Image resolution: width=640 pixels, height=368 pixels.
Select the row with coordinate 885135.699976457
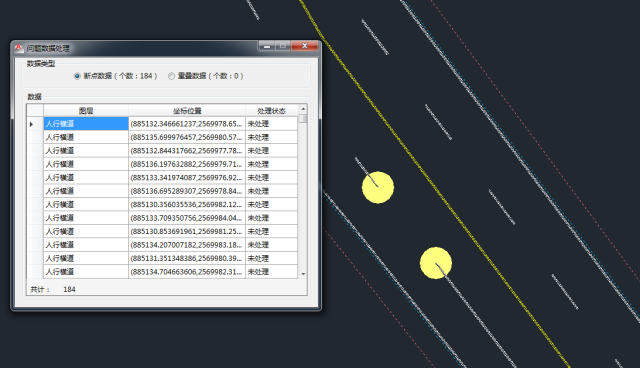click(171, 137)
